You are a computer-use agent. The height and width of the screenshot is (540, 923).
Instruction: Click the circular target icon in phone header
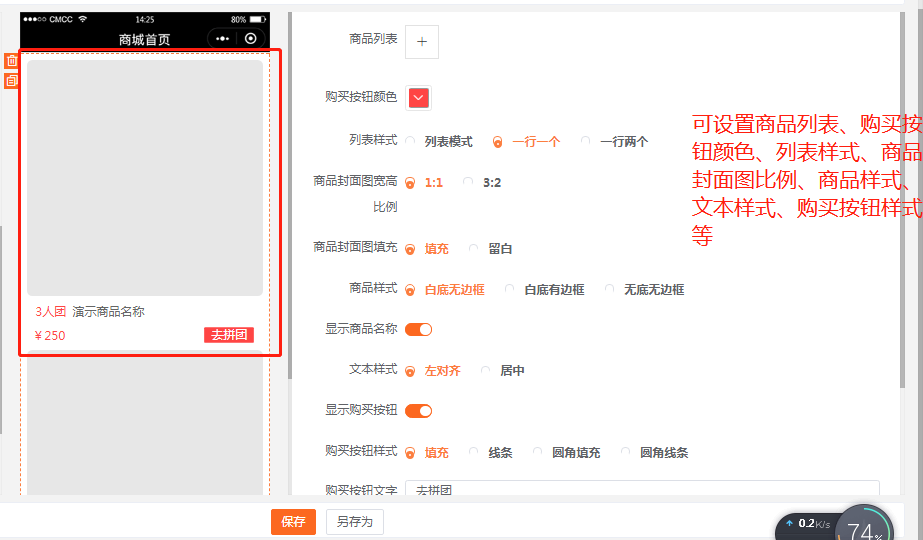click(x=250, y=39)
